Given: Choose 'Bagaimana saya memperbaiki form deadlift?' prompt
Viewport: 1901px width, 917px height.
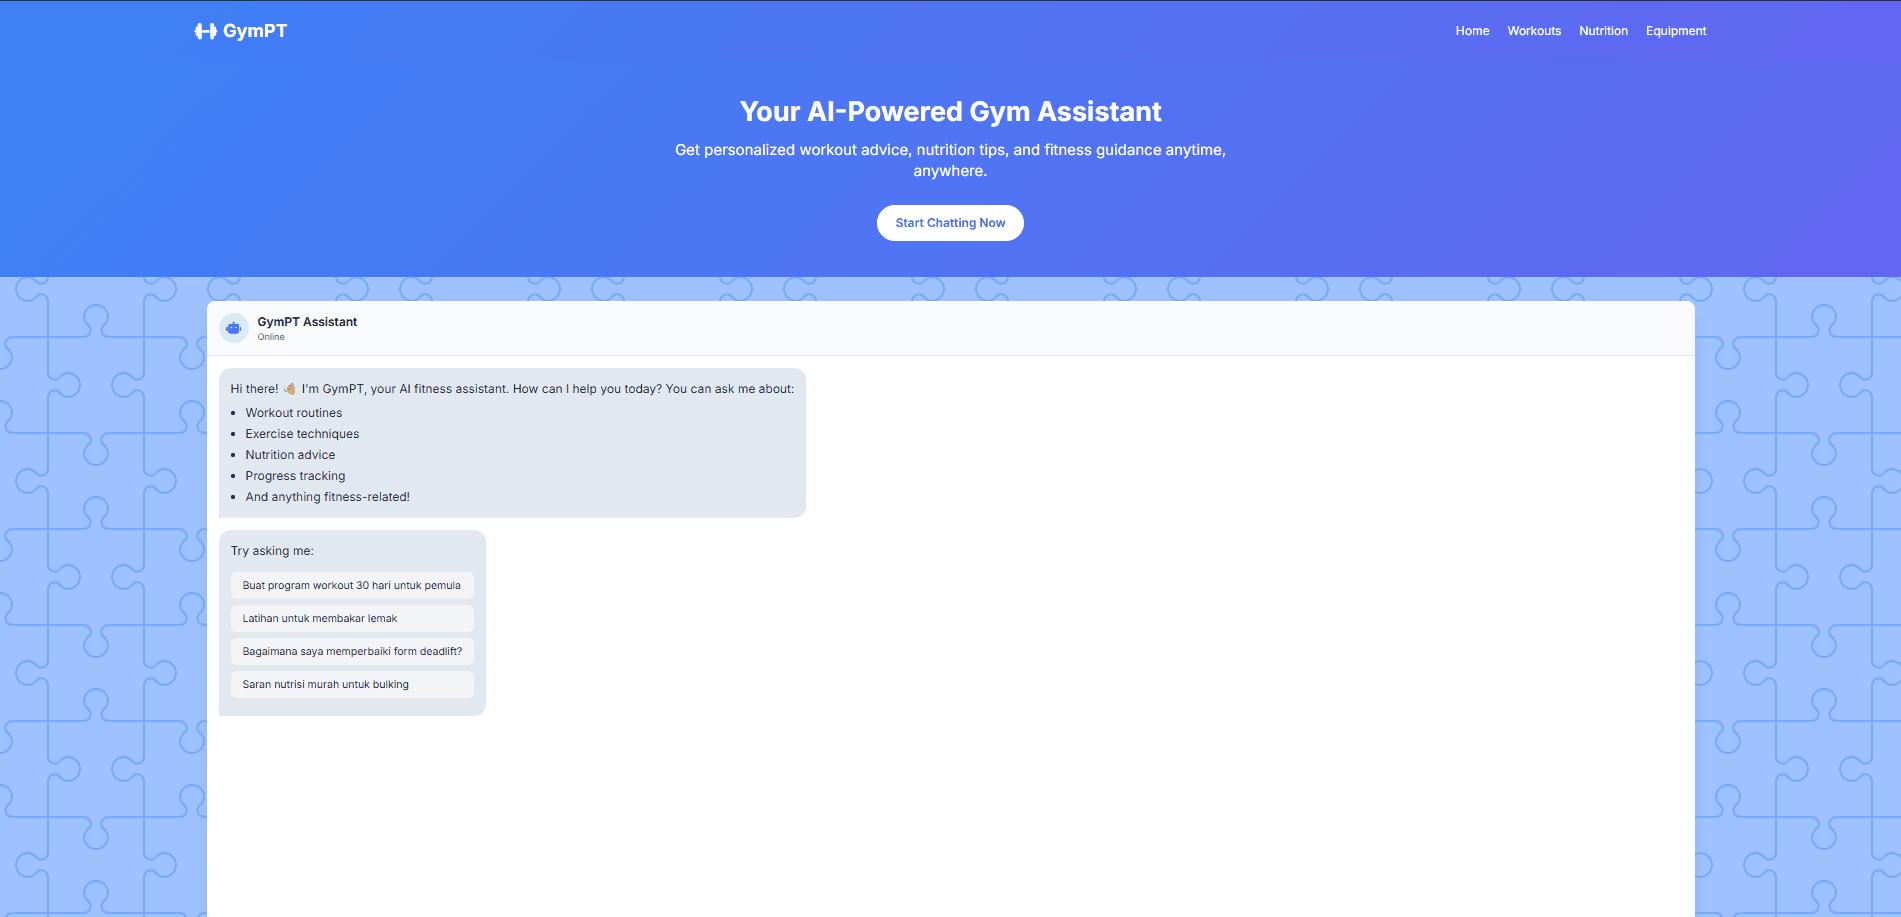Looking at the screenshot, I should (x=351, y=651).
